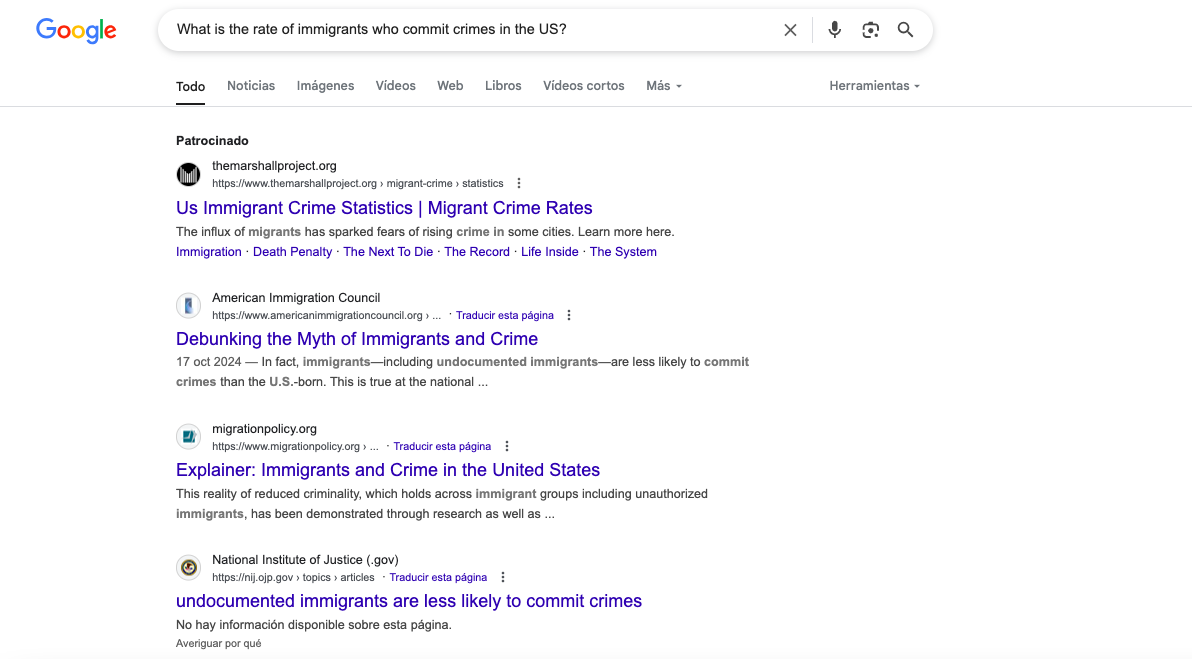Clear the search query with X icon

(x=791, y=30)
